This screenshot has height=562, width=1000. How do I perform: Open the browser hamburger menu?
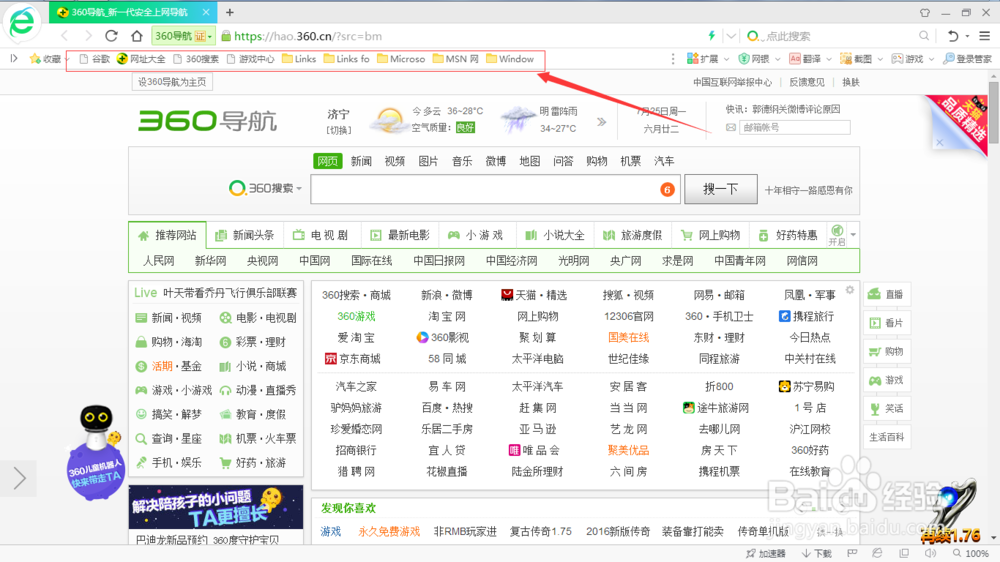985,36
